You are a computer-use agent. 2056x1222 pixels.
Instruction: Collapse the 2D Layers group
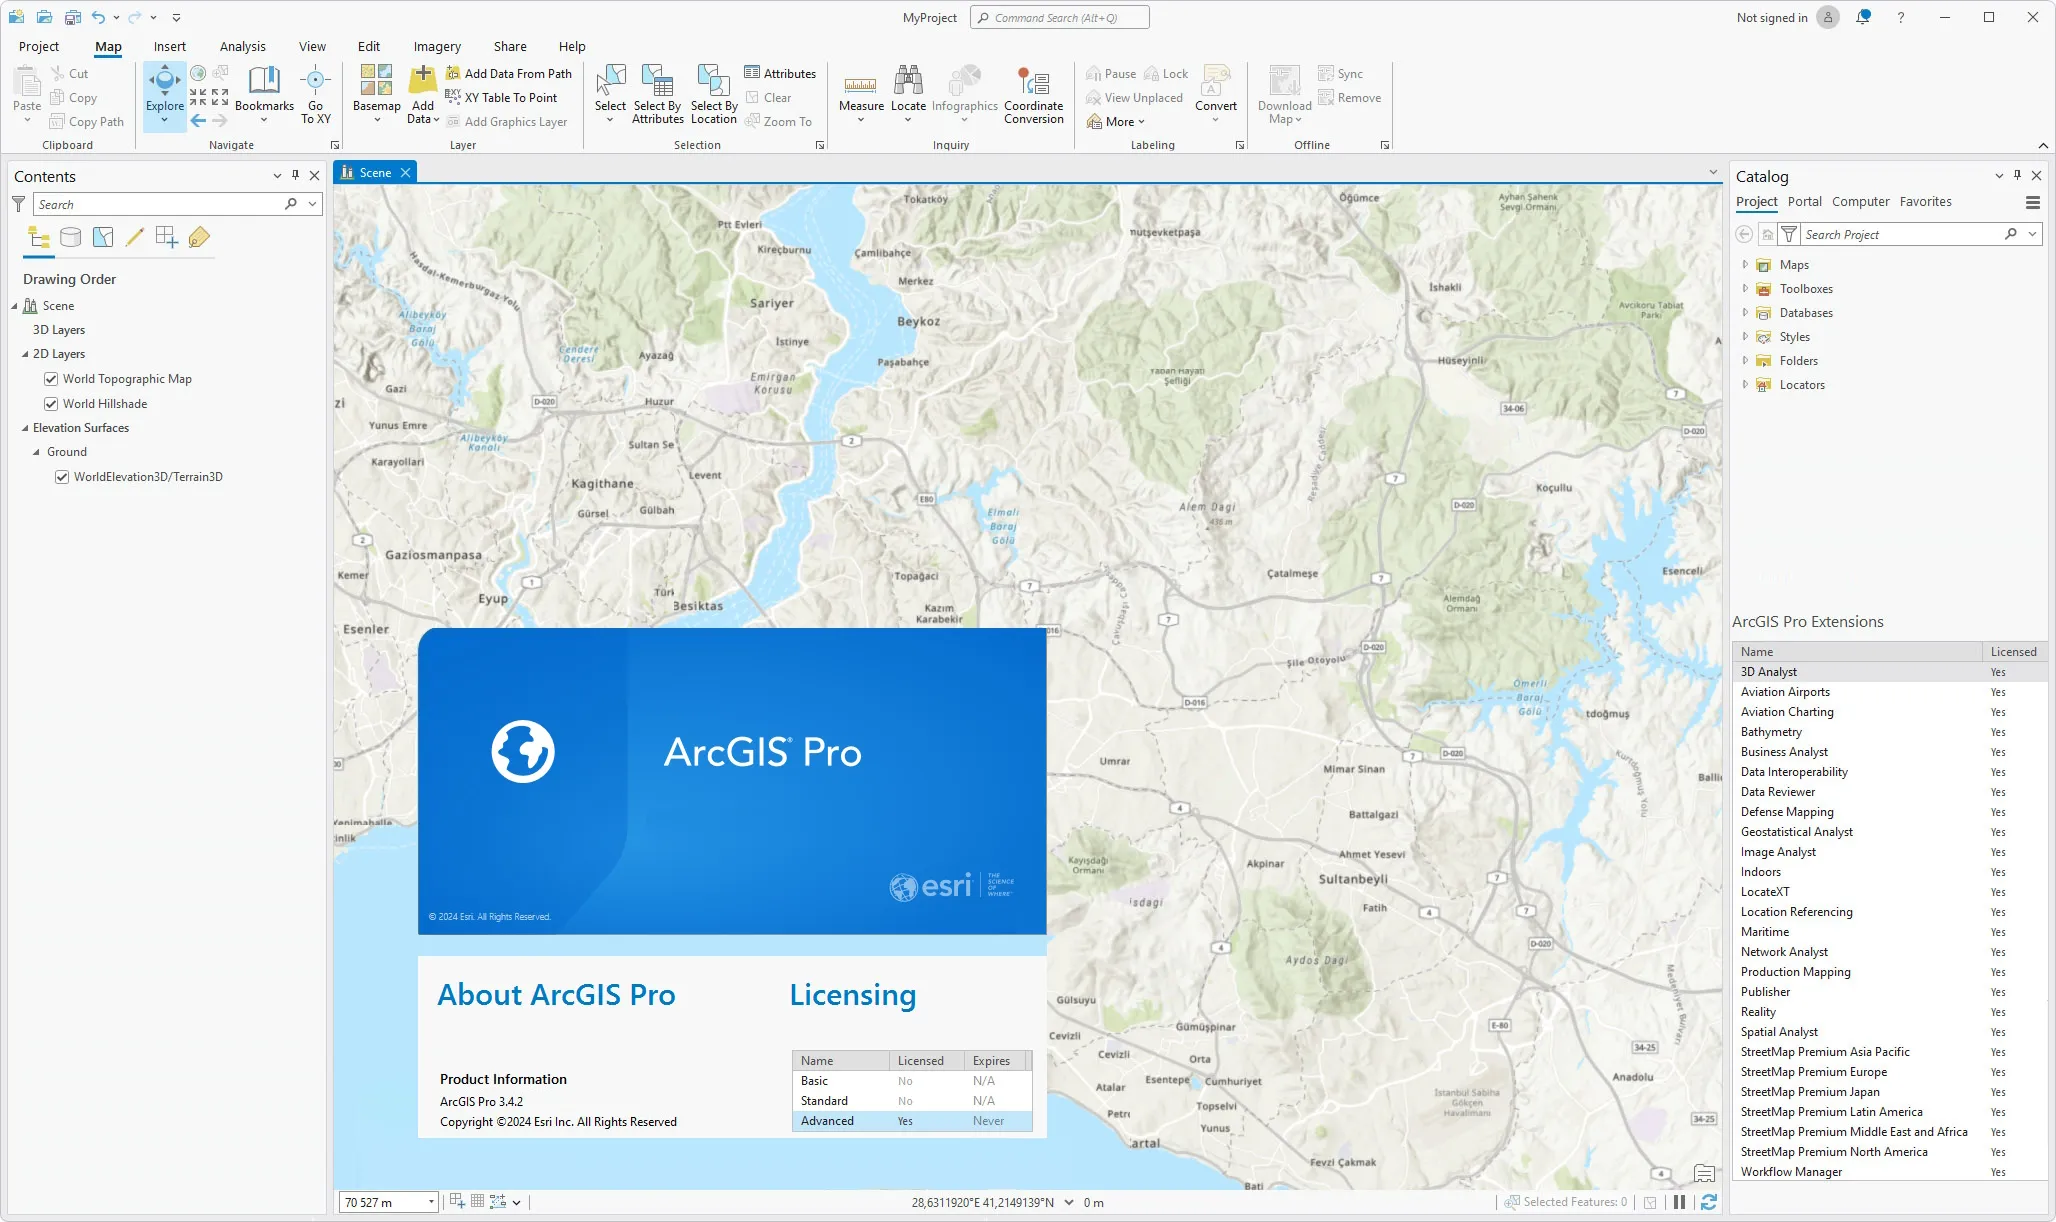[25, 354]
